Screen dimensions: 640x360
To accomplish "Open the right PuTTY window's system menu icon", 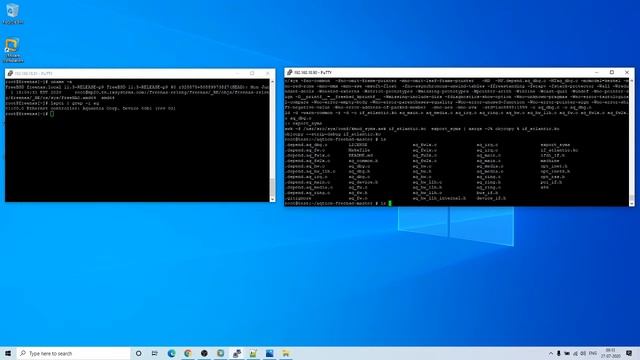I will 289,73.
